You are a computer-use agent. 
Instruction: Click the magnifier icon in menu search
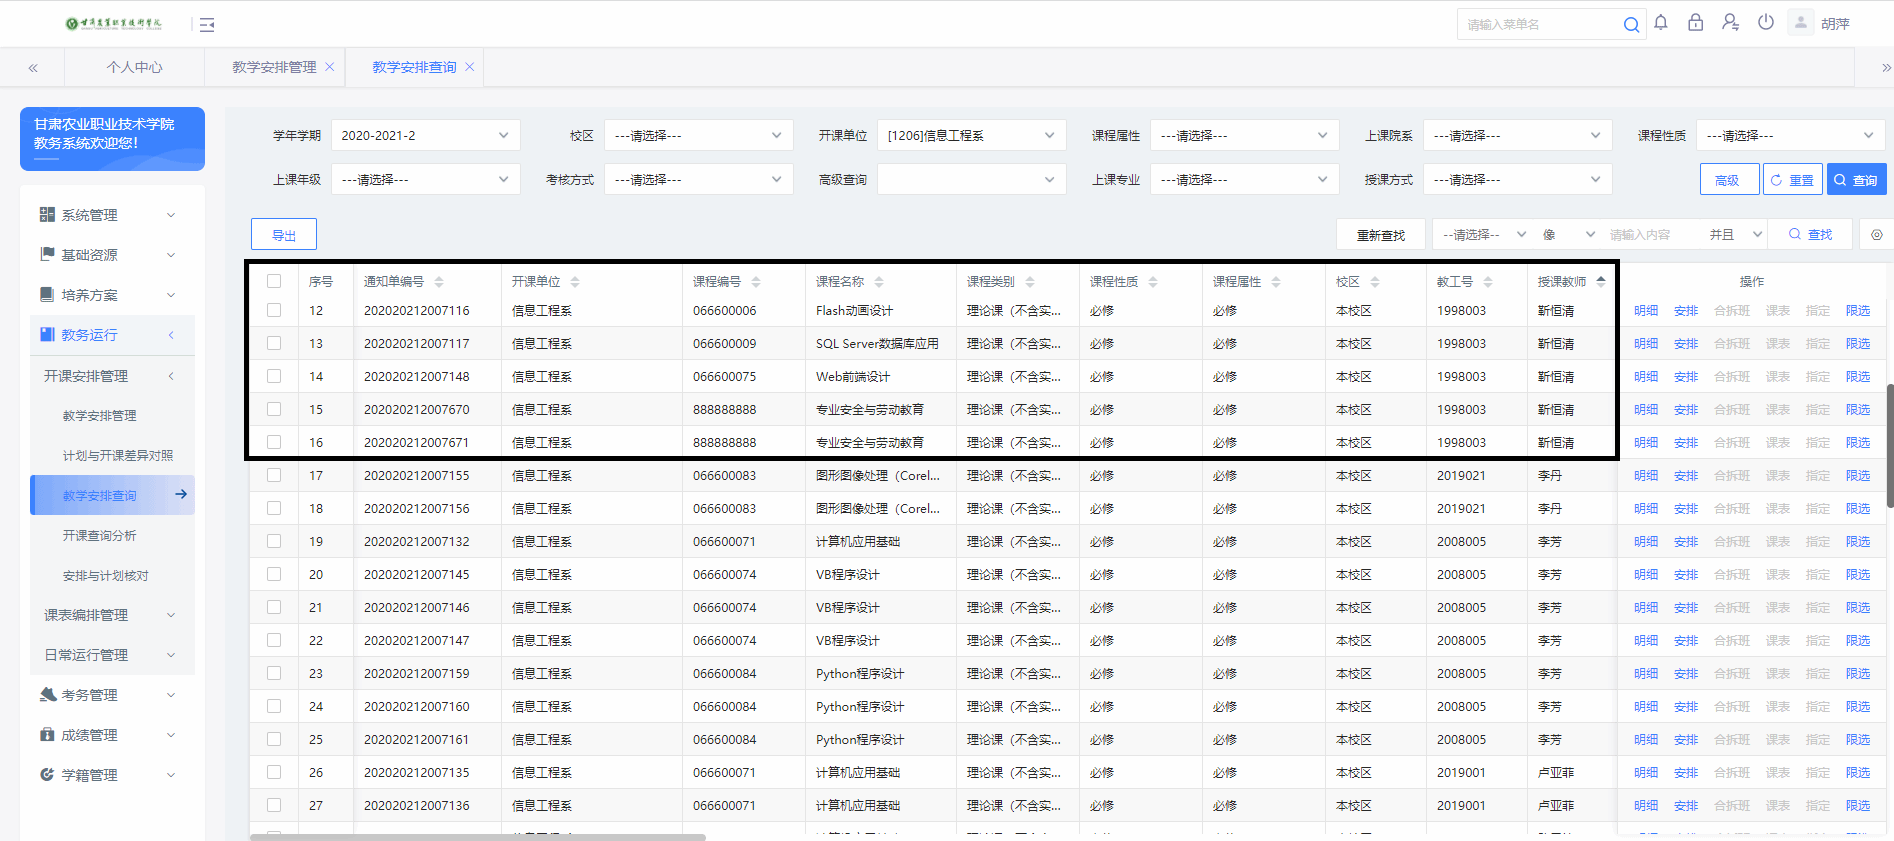click(1631, 25)
